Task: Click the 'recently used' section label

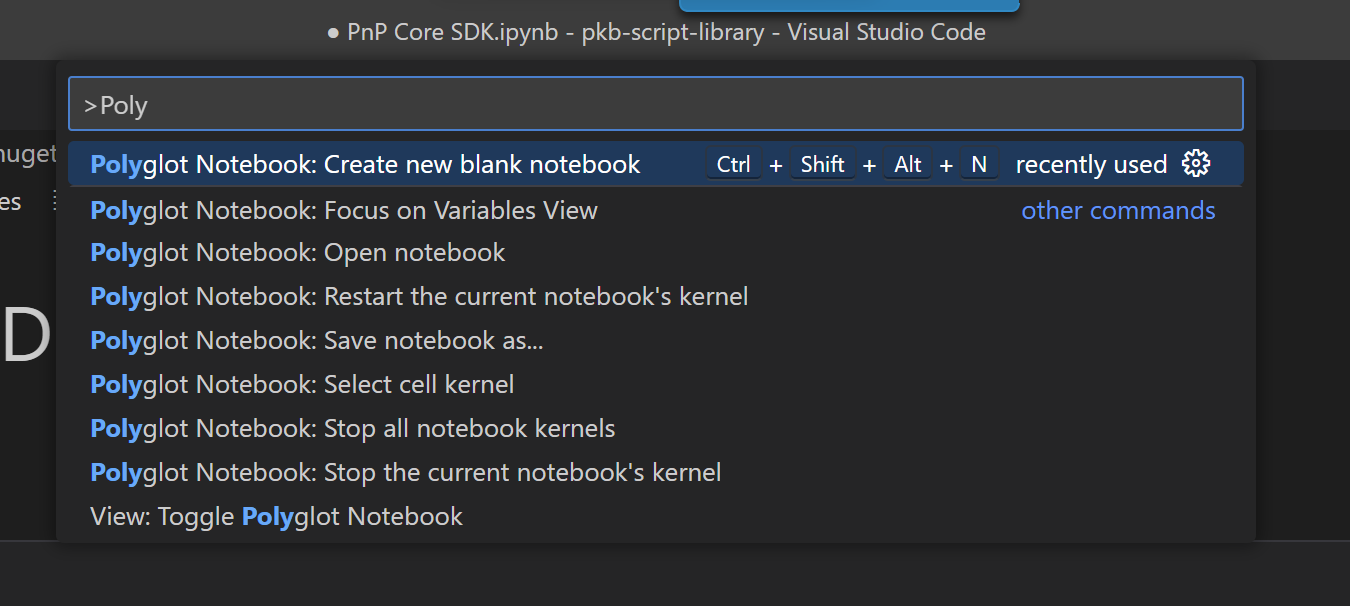Action: point(1091,164)
